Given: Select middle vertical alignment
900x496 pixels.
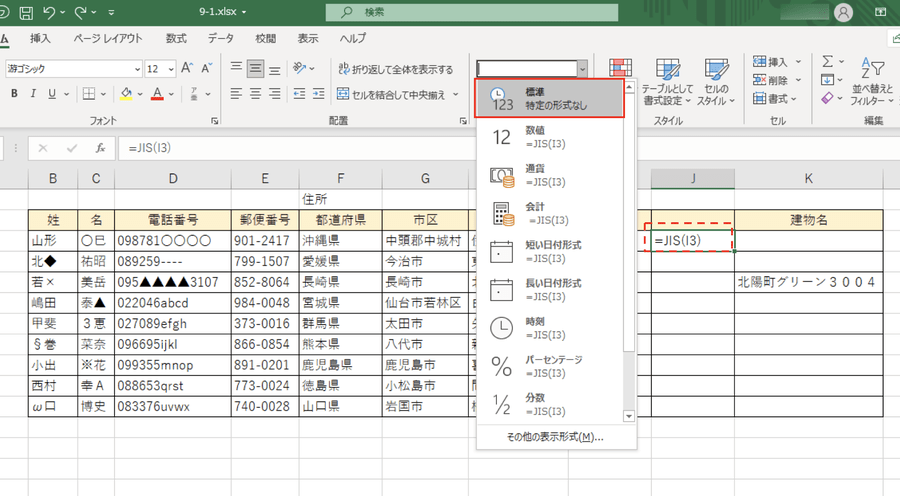Looking at the screenshot, I should tap(255, 68).
